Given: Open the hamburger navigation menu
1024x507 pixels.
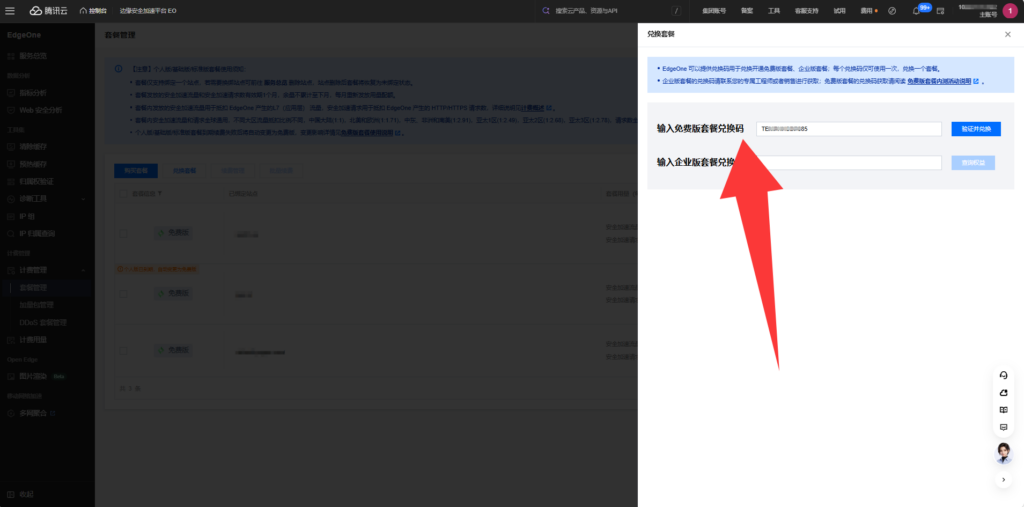Looking at the screenshot, I should tap(10, 10).
